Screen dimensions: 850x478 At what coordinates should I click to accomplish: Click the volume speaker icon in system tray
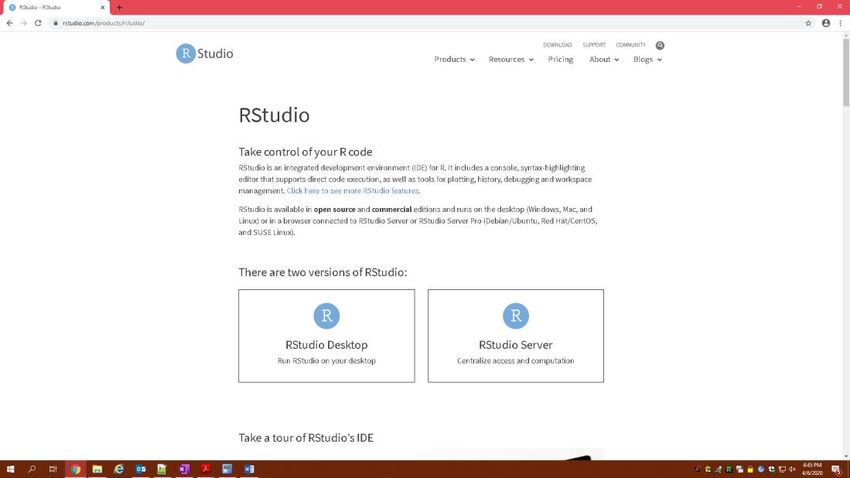tap(793, 469)
